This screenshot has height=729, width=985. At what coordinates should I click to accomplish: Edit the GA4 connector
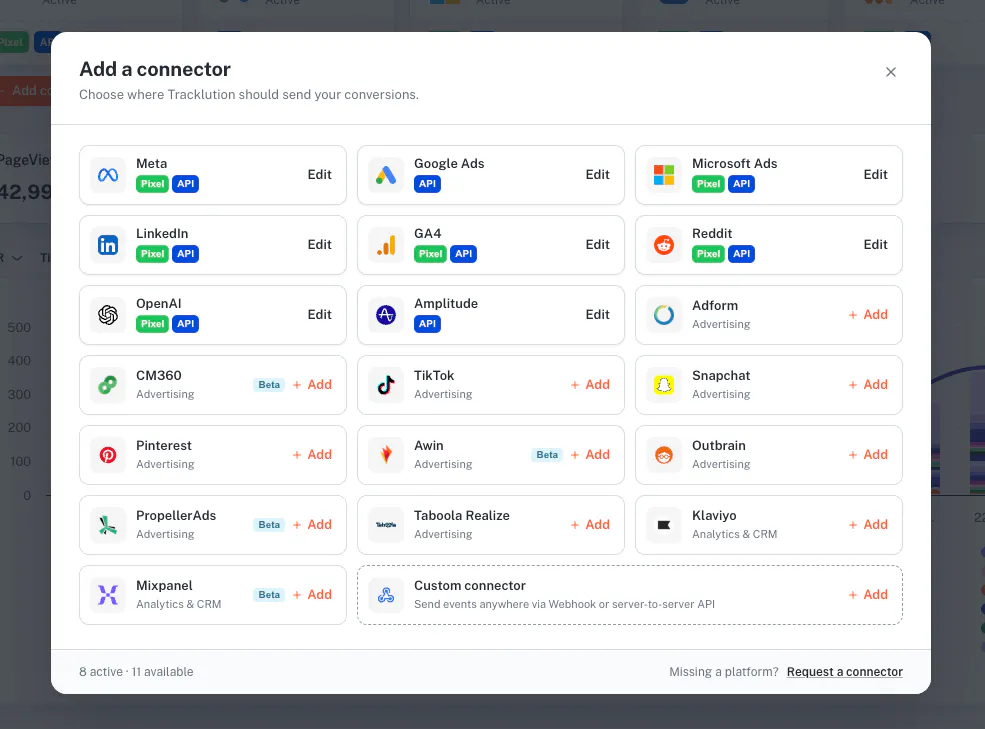(597, 244)
